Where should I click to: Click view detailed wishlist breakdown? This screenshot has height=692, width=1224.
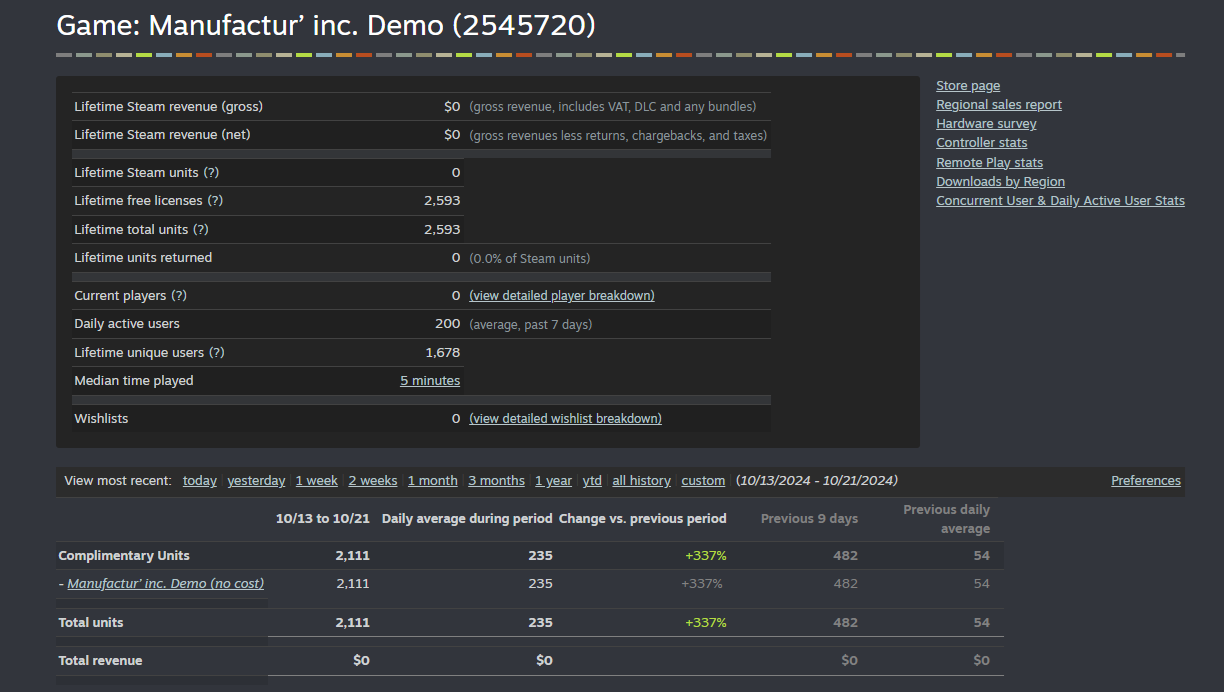pyautogui.click(x=565, y=419)
